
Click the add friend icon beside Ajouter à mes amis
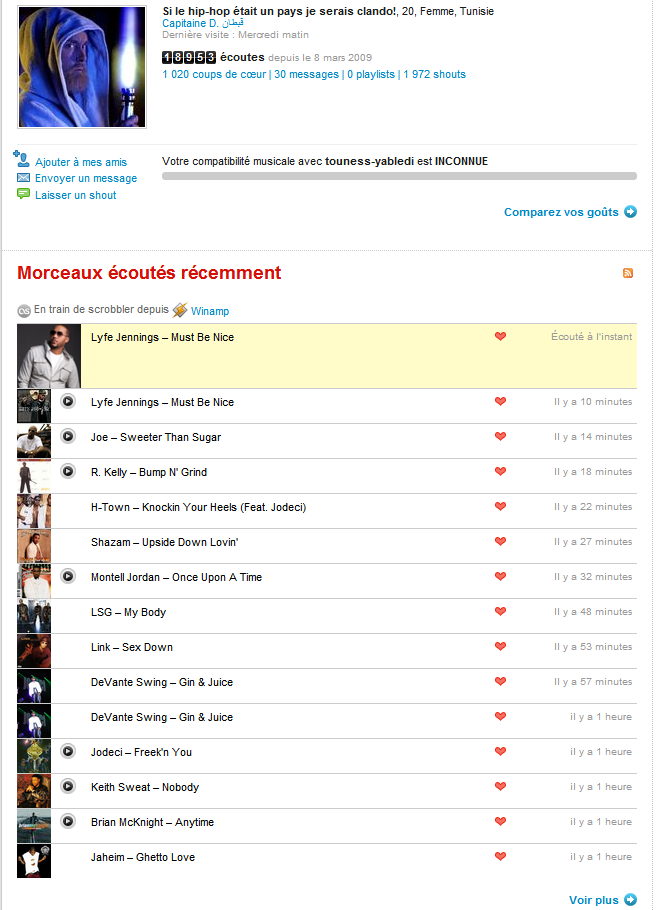point(21,158)
